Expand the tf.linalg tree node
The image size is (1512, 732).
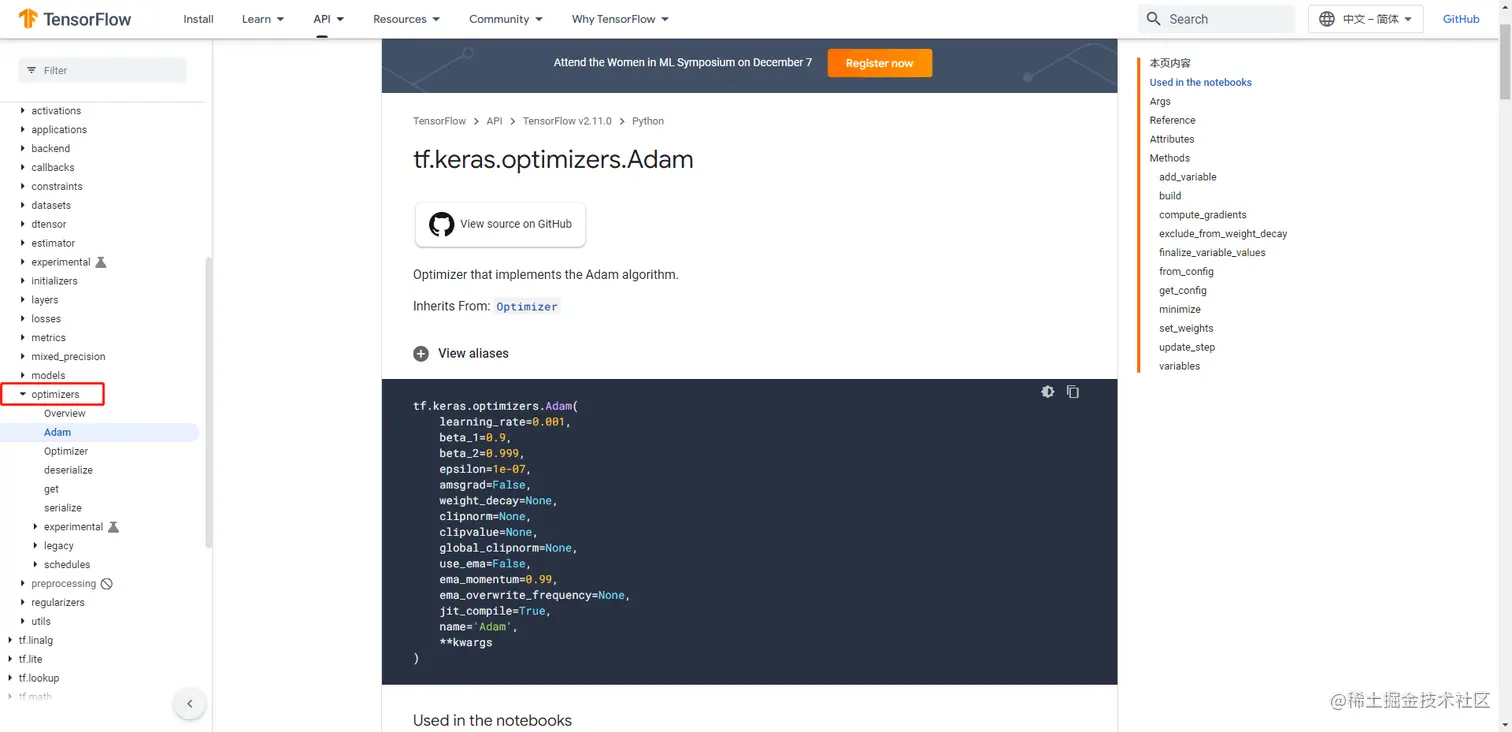(10, 641)
